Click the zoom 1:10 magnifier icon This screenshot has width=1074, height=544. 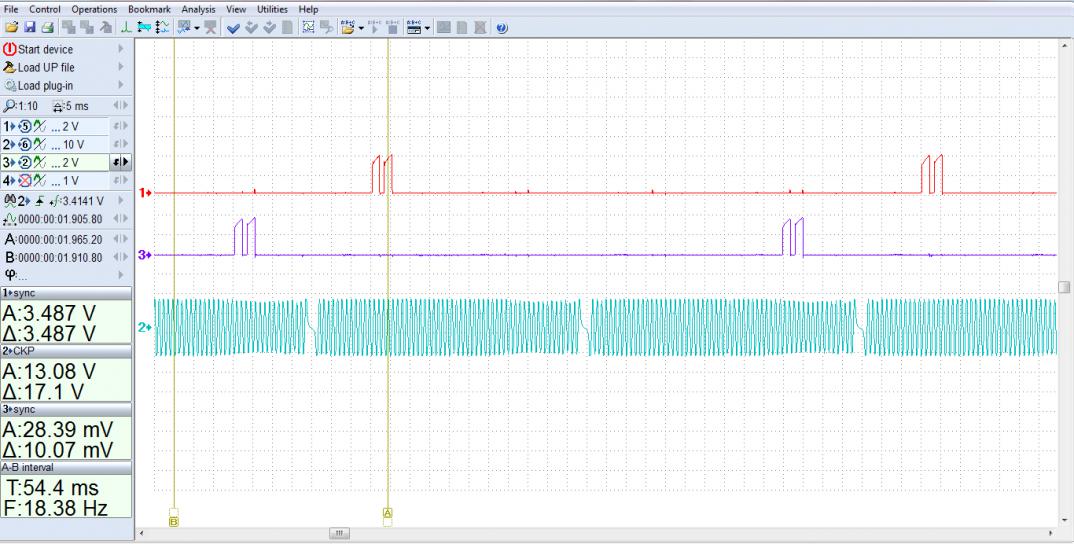(x=10, y=107)
